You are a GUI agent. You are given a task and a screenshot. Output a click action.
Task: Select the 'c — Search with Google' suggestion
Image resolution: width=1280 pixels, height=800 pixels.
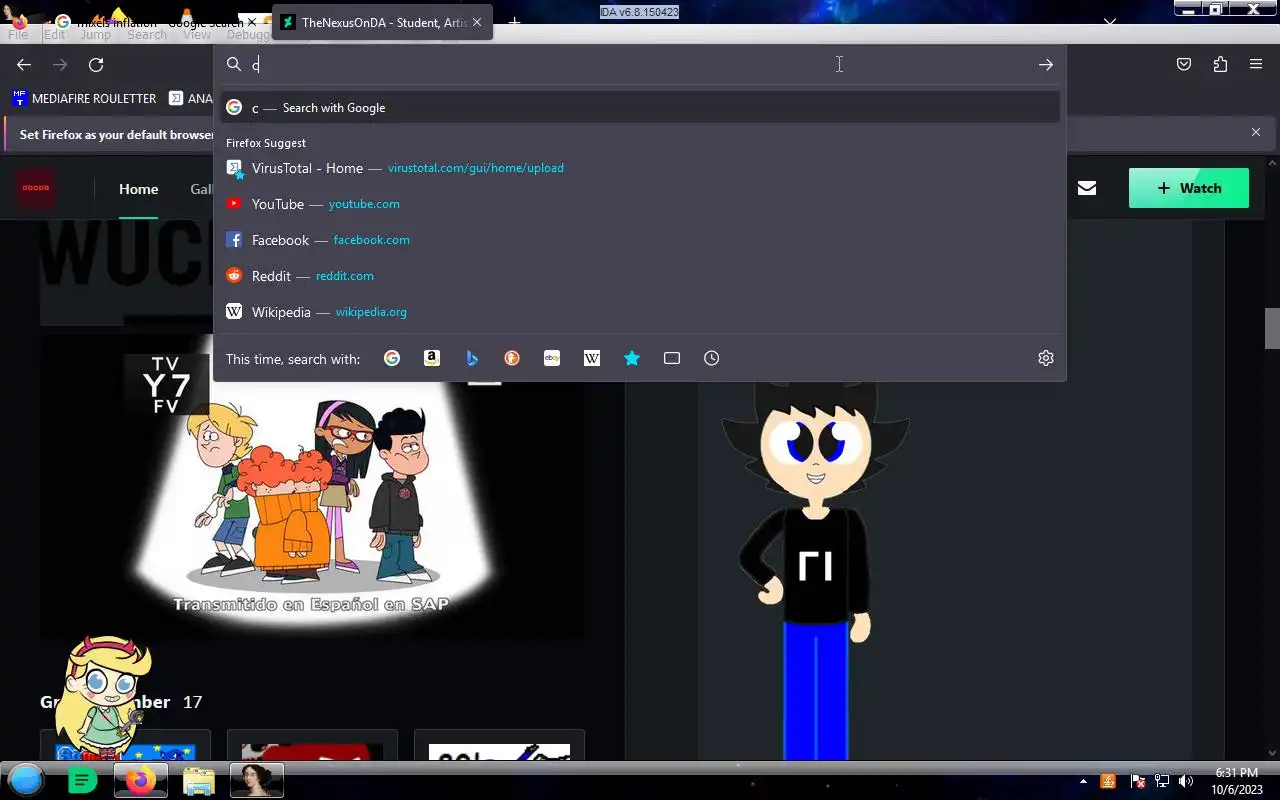point(640,108)
